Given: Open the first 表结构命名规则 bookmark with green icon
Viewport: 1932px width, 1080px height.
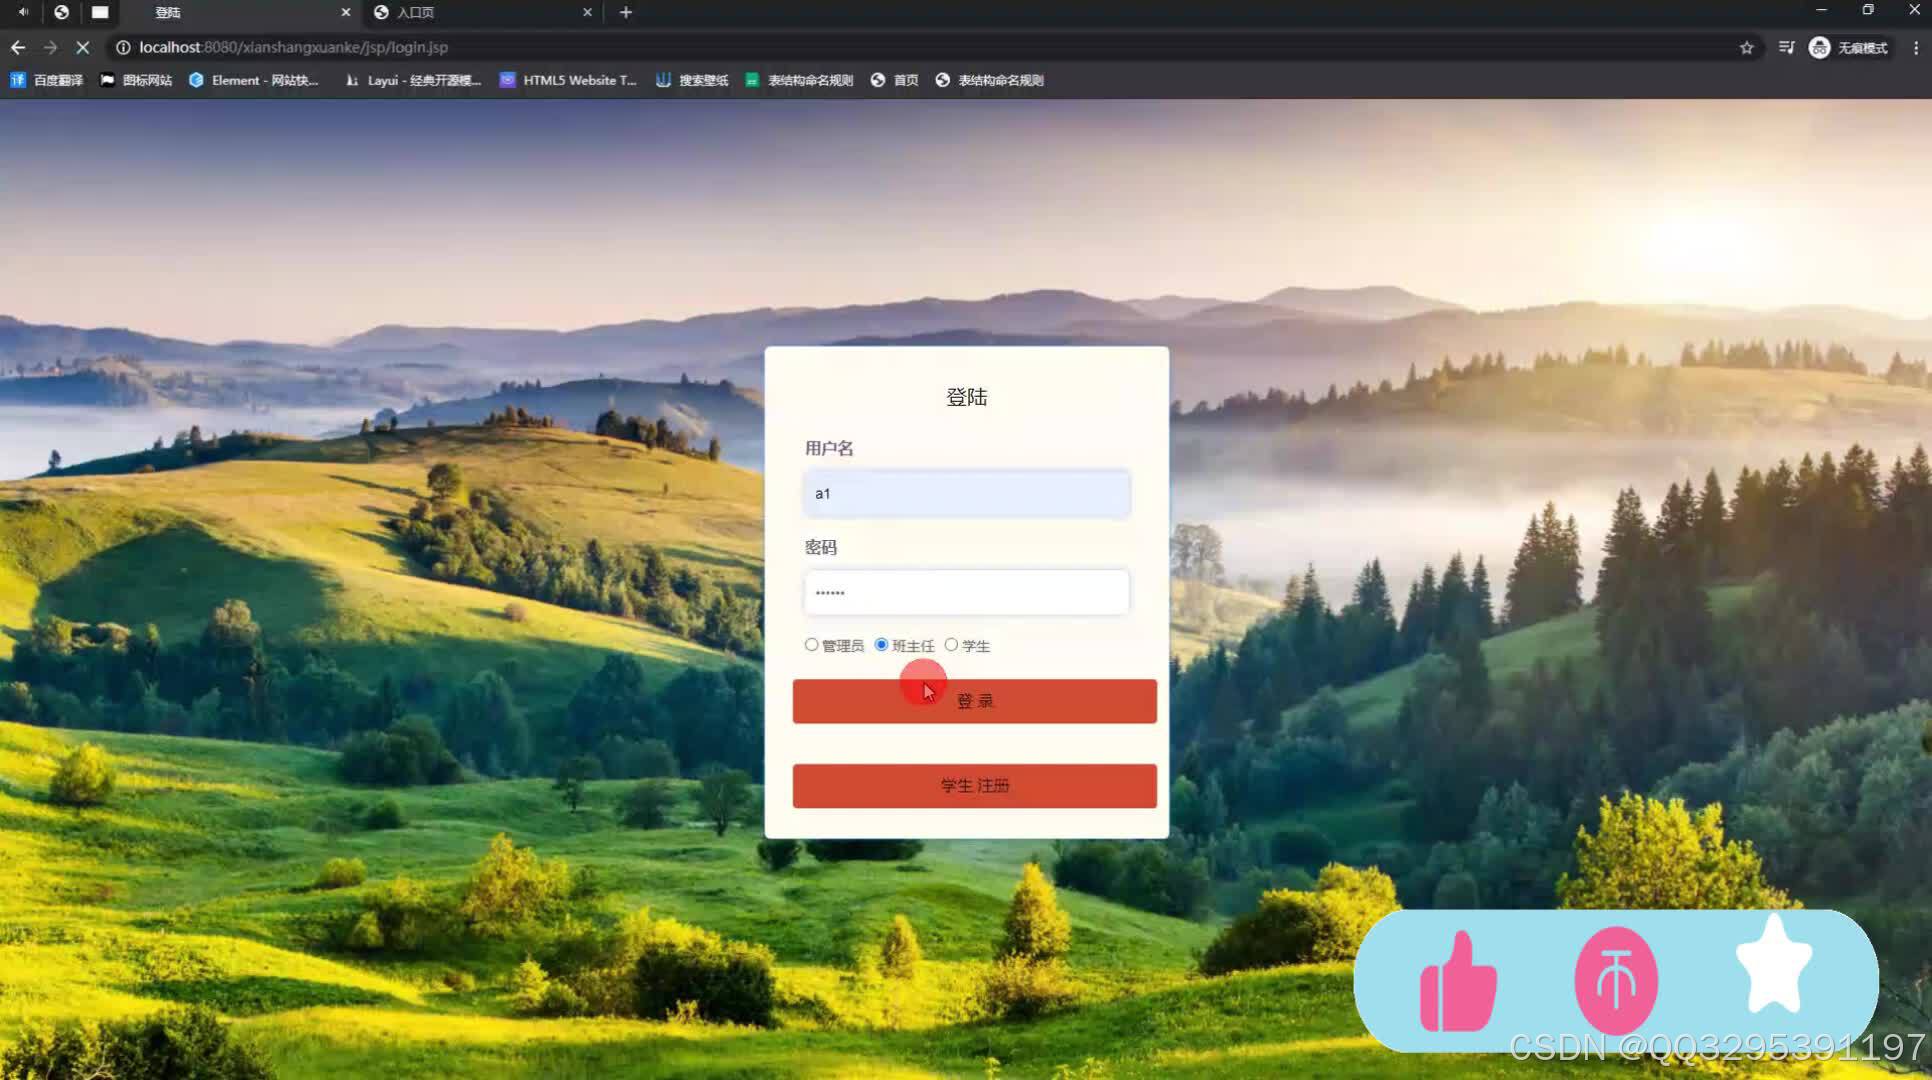Looking at the screenshot, I should [x=799, y=80].
